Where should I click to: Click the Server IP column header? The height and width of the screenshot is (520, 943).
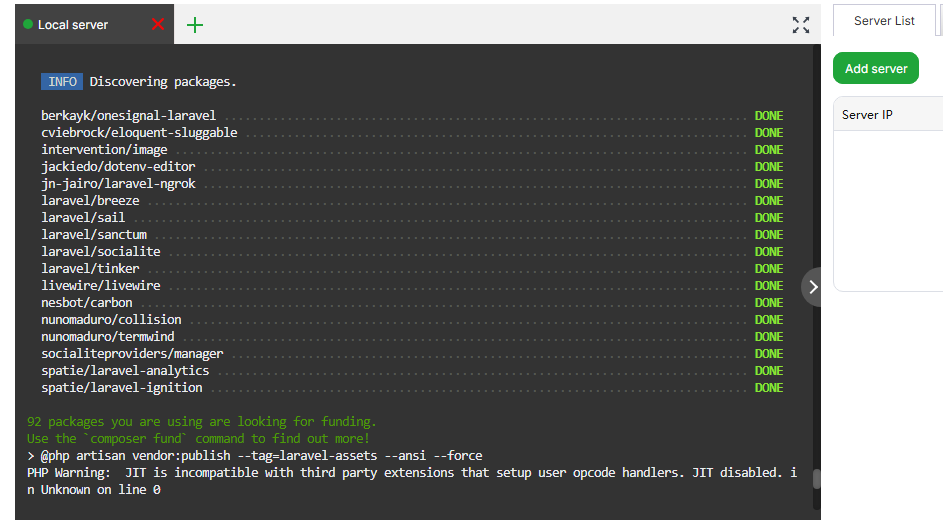tap(867, 115)
